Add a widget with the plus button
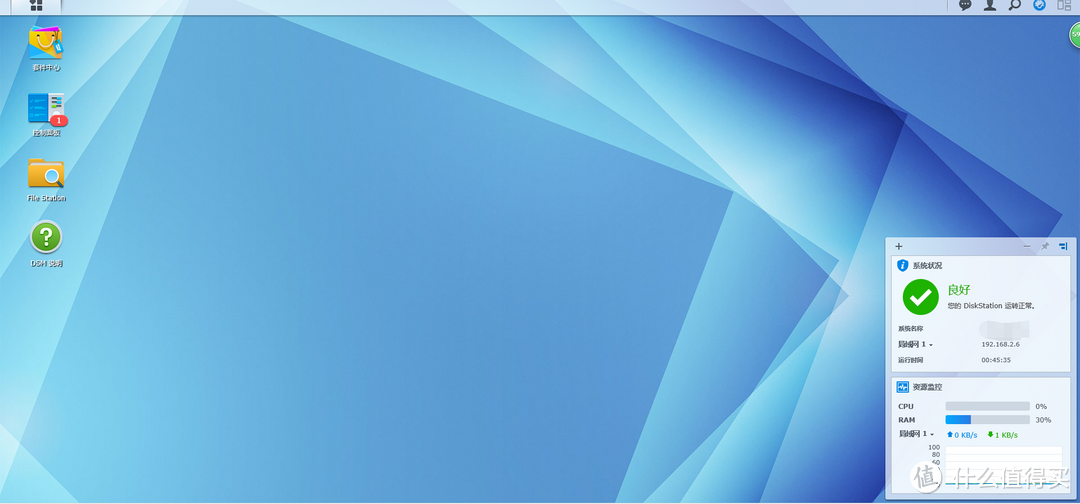The image size is (1080, 504). pos(898,246)
